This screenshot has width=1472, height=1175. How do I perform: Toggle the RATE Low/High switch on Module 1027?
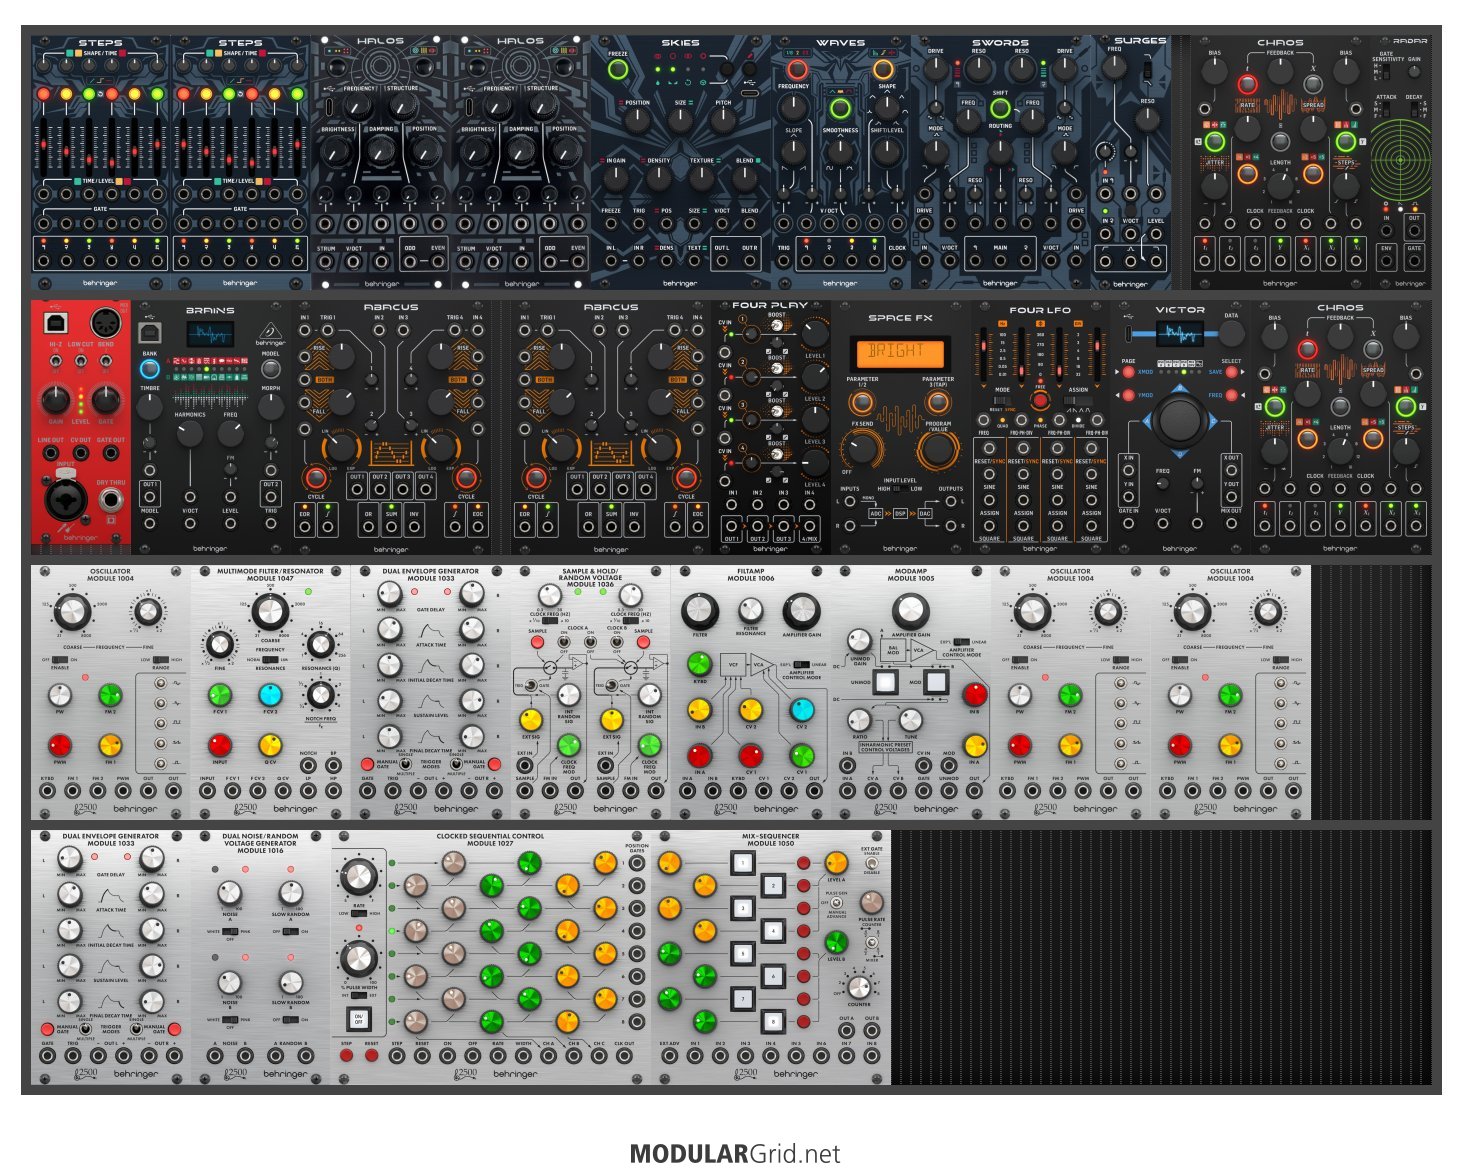point(358,913)
